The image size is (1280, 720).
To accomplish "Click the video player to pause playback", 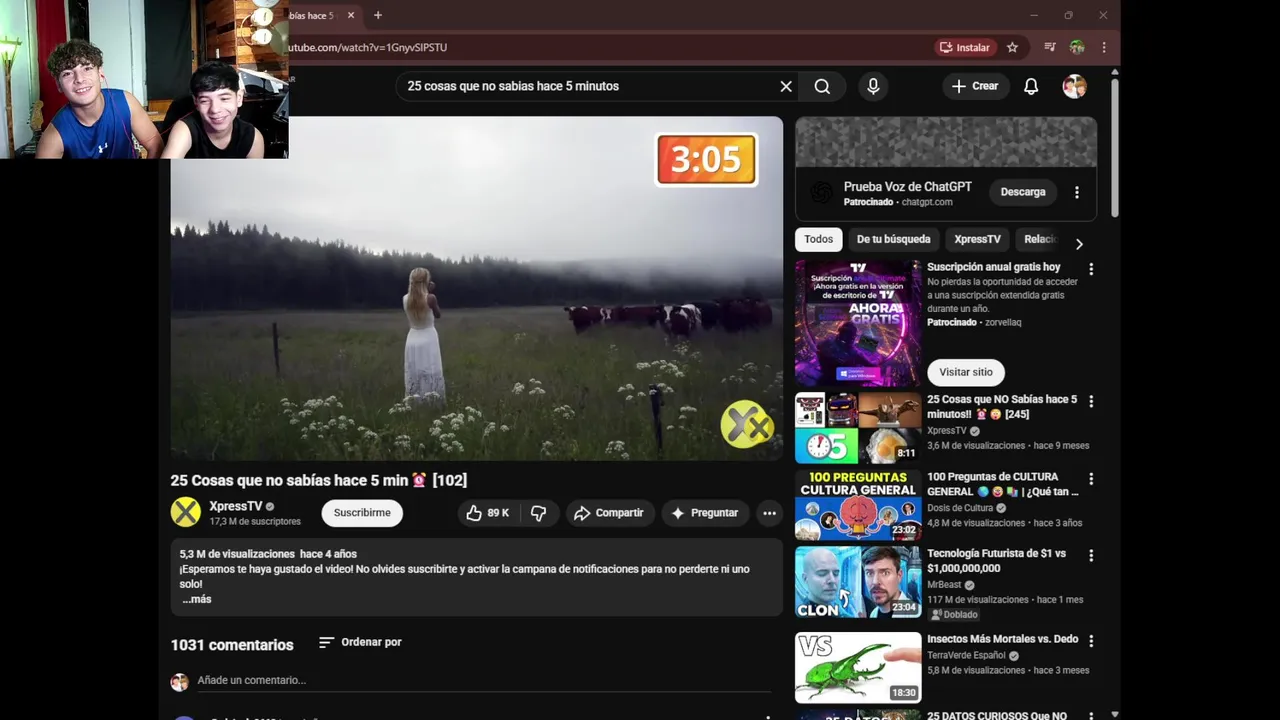I will 476,288.
